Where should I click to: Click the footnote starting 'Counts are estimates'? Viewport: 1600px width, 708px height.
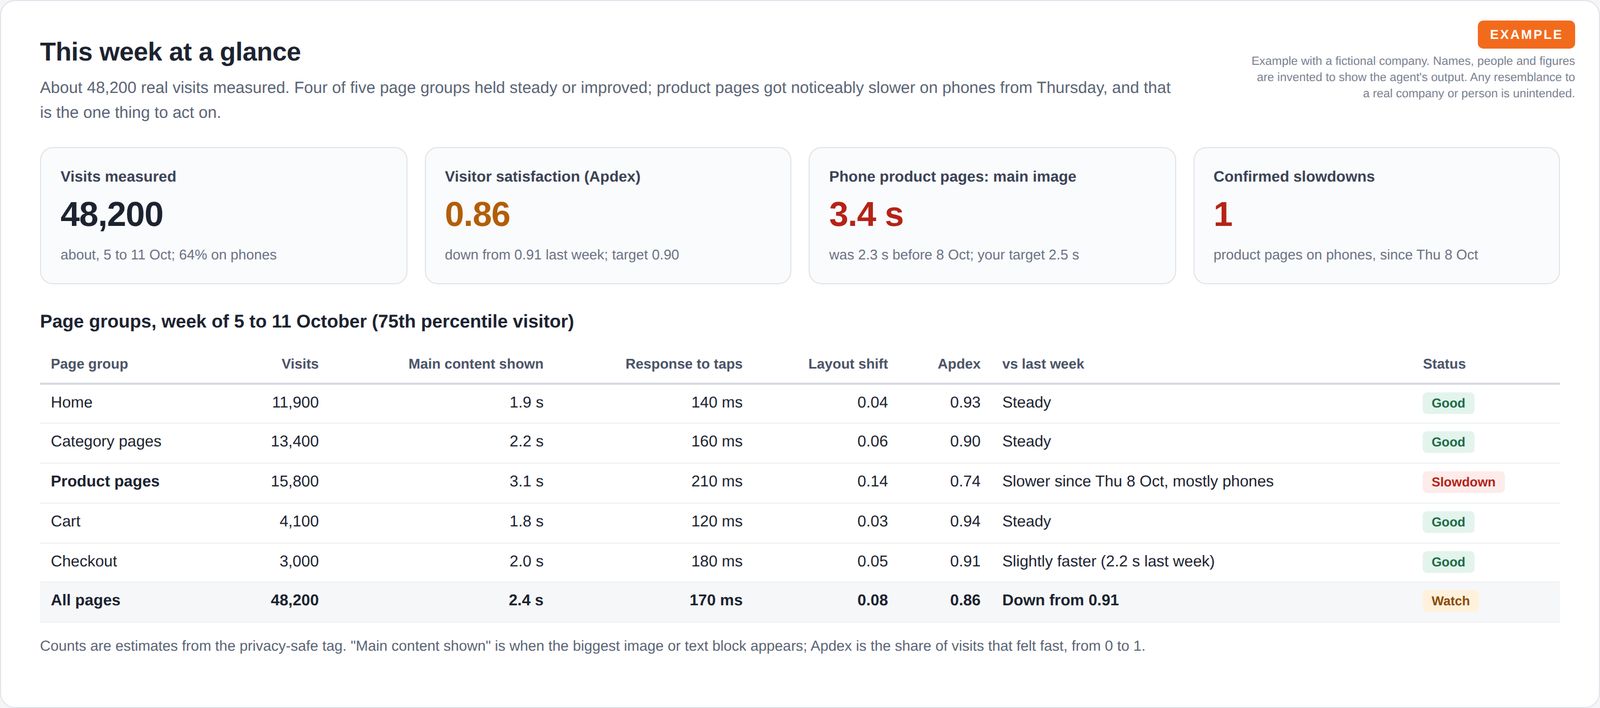coord(592,646)
